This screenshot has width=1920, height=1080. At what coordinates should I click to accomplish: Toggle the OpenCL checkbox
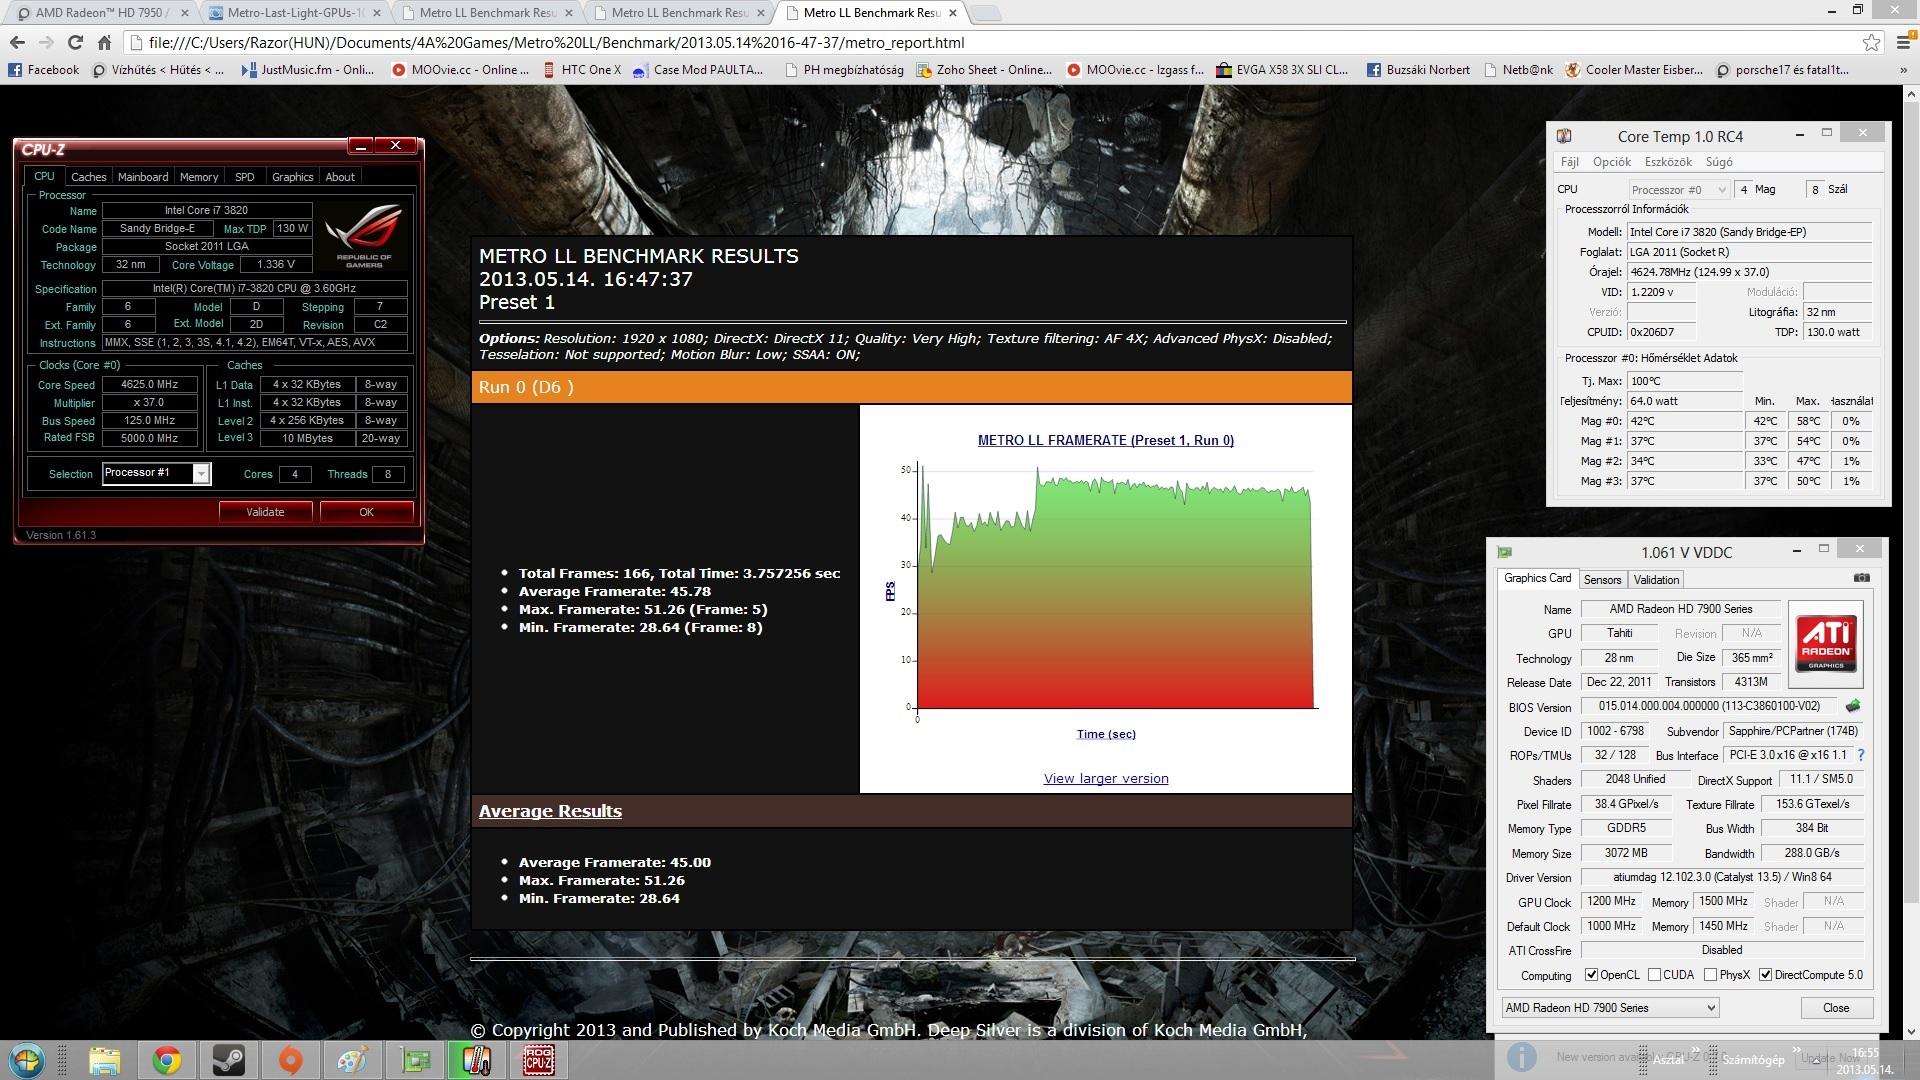tap(1591, 975)
